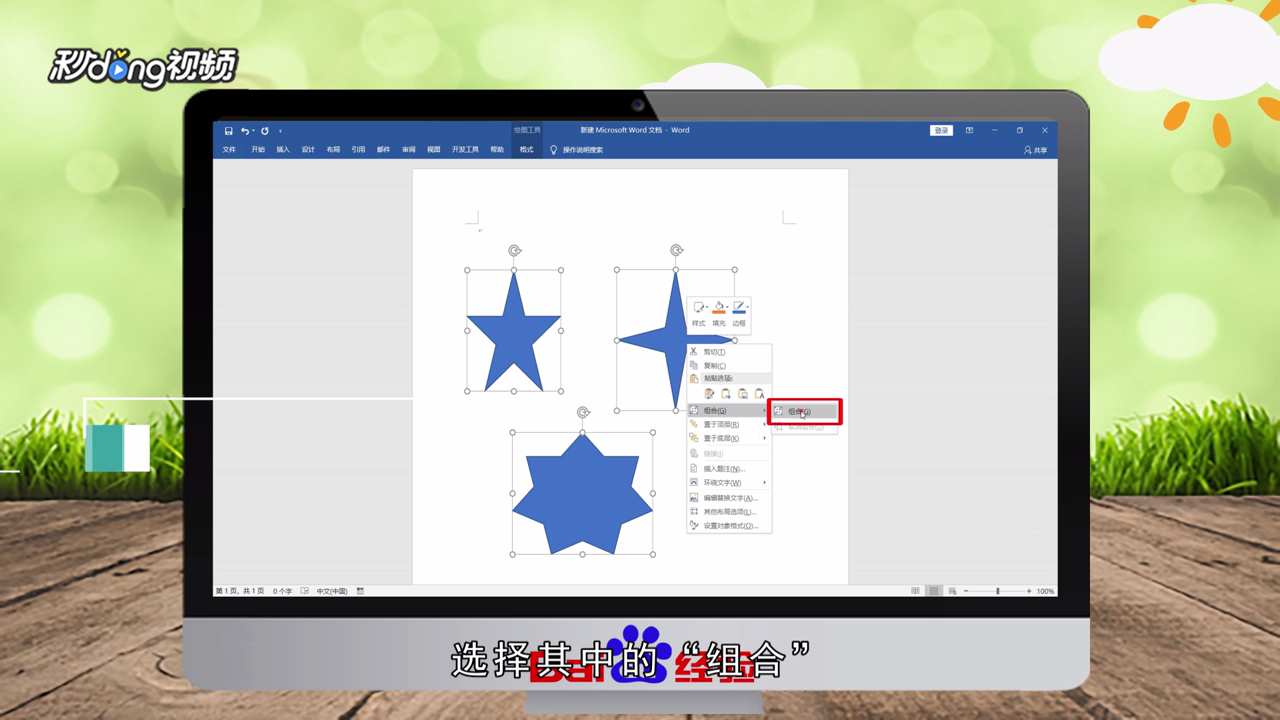The image size is (1280, 720).
Task: Switch to Read Mode view icon
Action: pos(915,591)
